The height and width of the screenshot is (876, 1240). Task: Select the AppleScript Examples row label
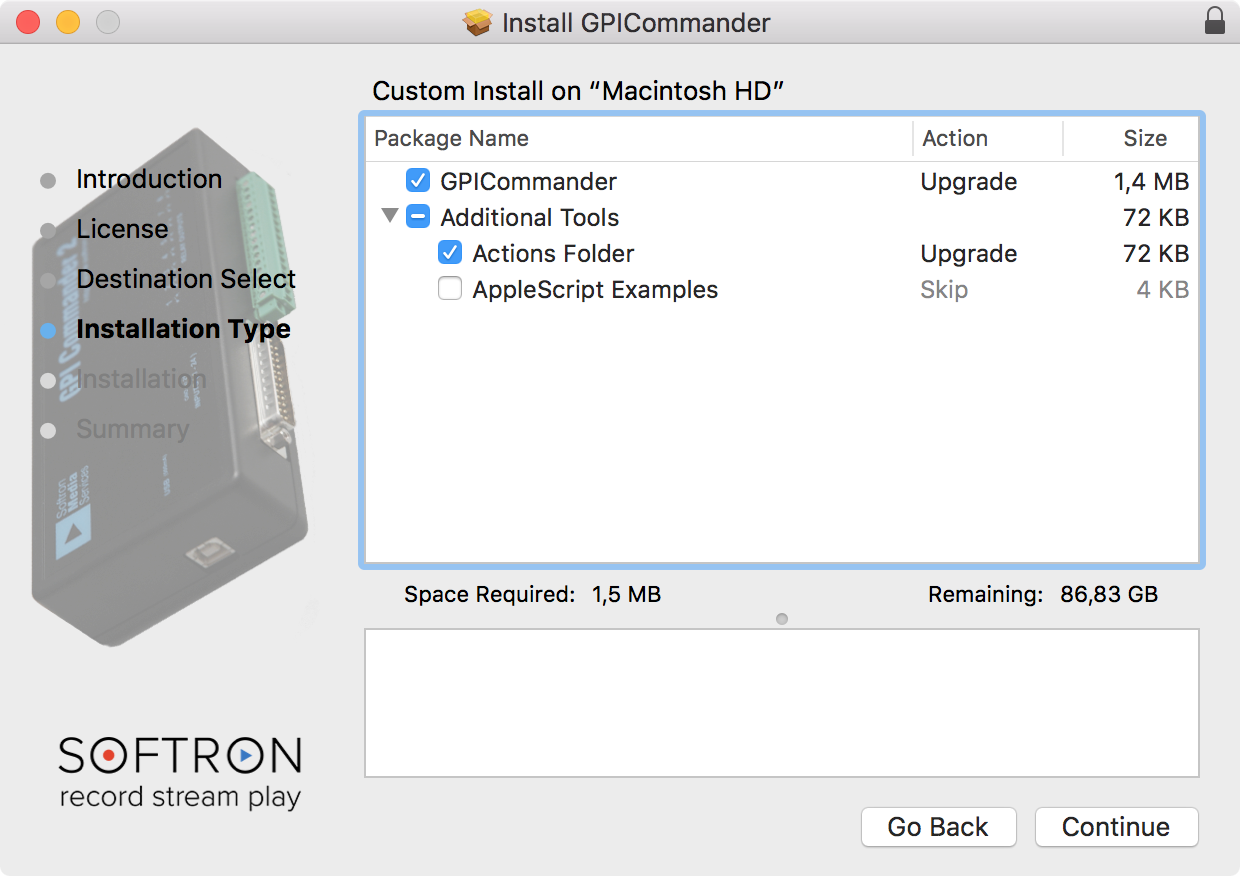pos(595,290)
